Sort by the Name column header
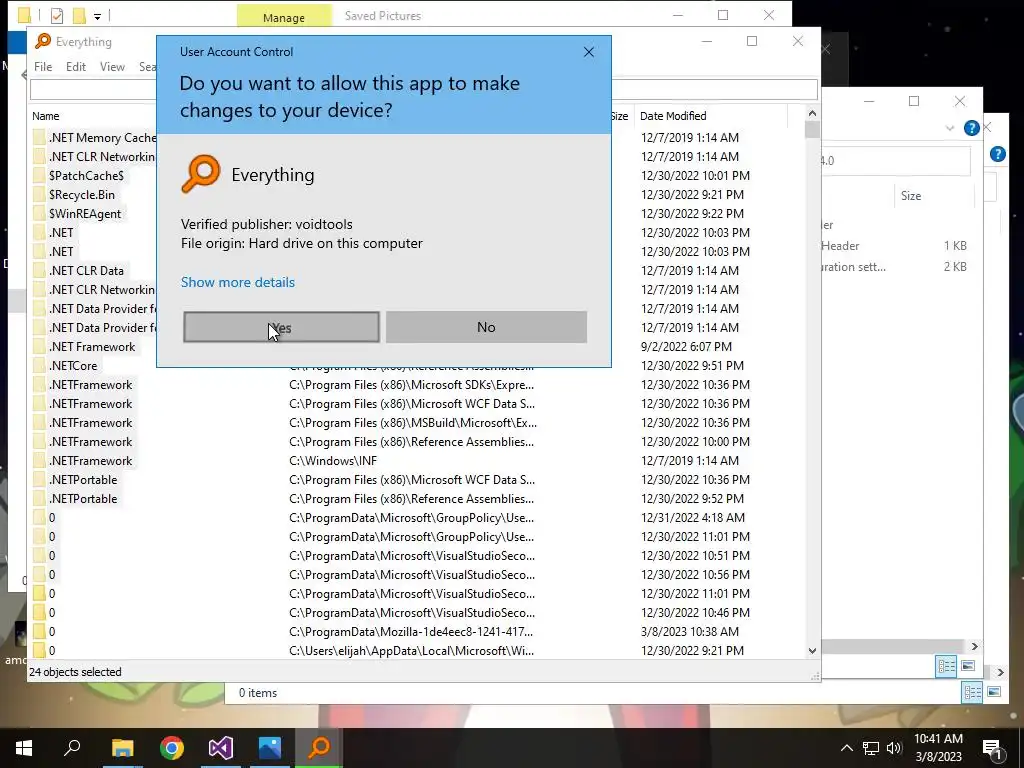Screen dimensions: 1024x768 coord(46,116)
